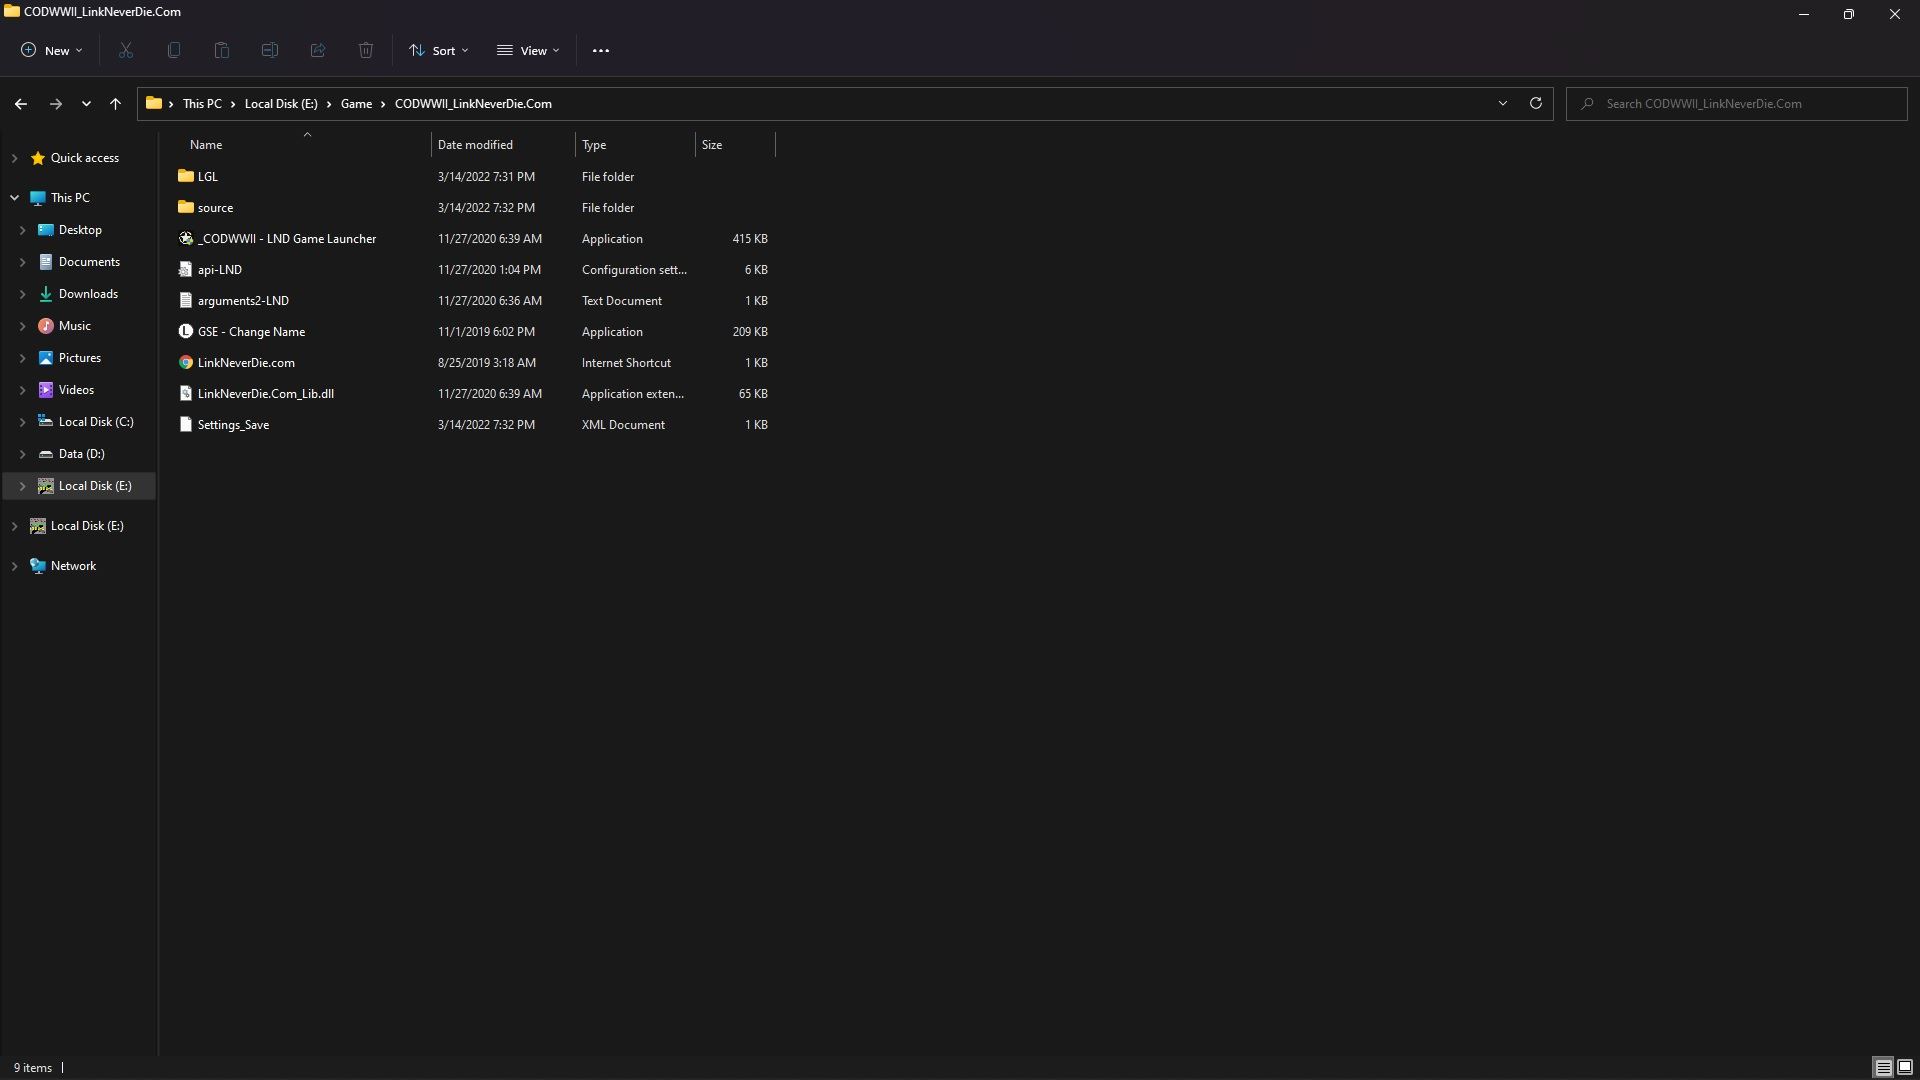Viewport: 1920px width, 1080px height.
Task: Click the Copy icon in toolbar
Action: point(174,51)
